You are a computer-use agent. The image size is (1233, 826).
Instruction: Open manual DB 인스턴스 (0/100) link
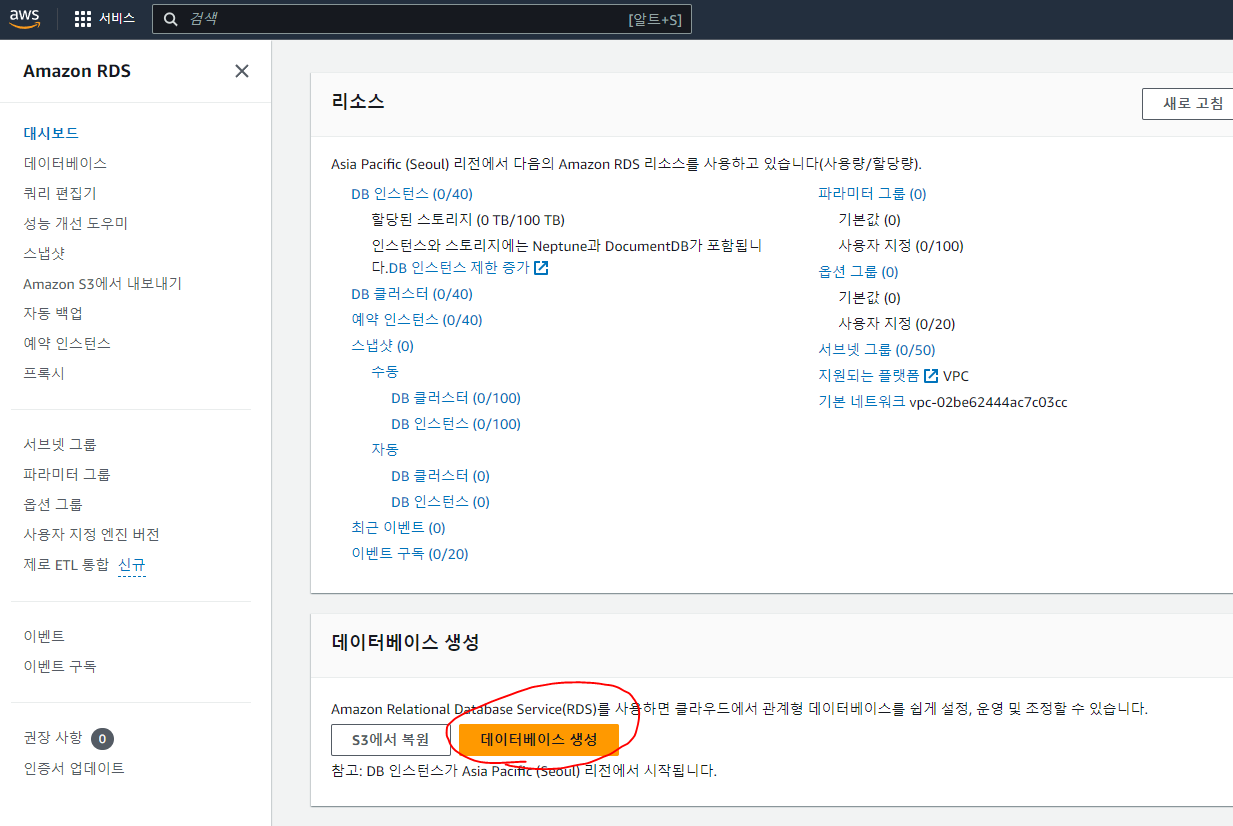click(x=456, y=424)
